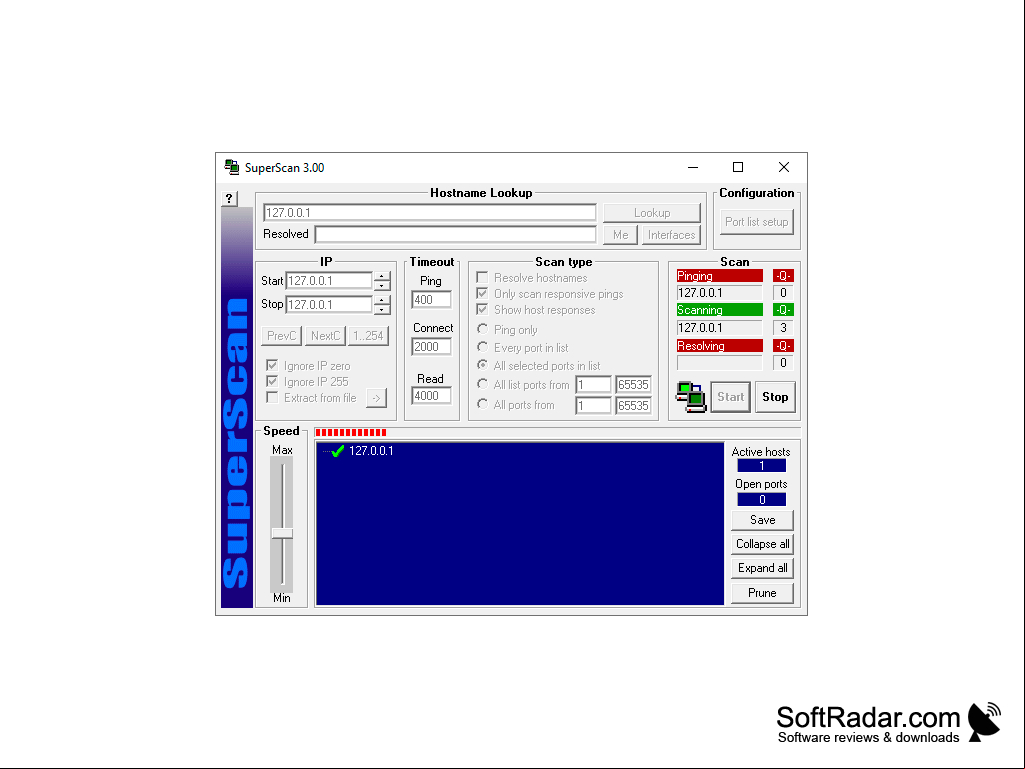1025x769 pixels.
Task: Toggle Ignore IP zero checkbox
Action: click(x=272, y=366)
